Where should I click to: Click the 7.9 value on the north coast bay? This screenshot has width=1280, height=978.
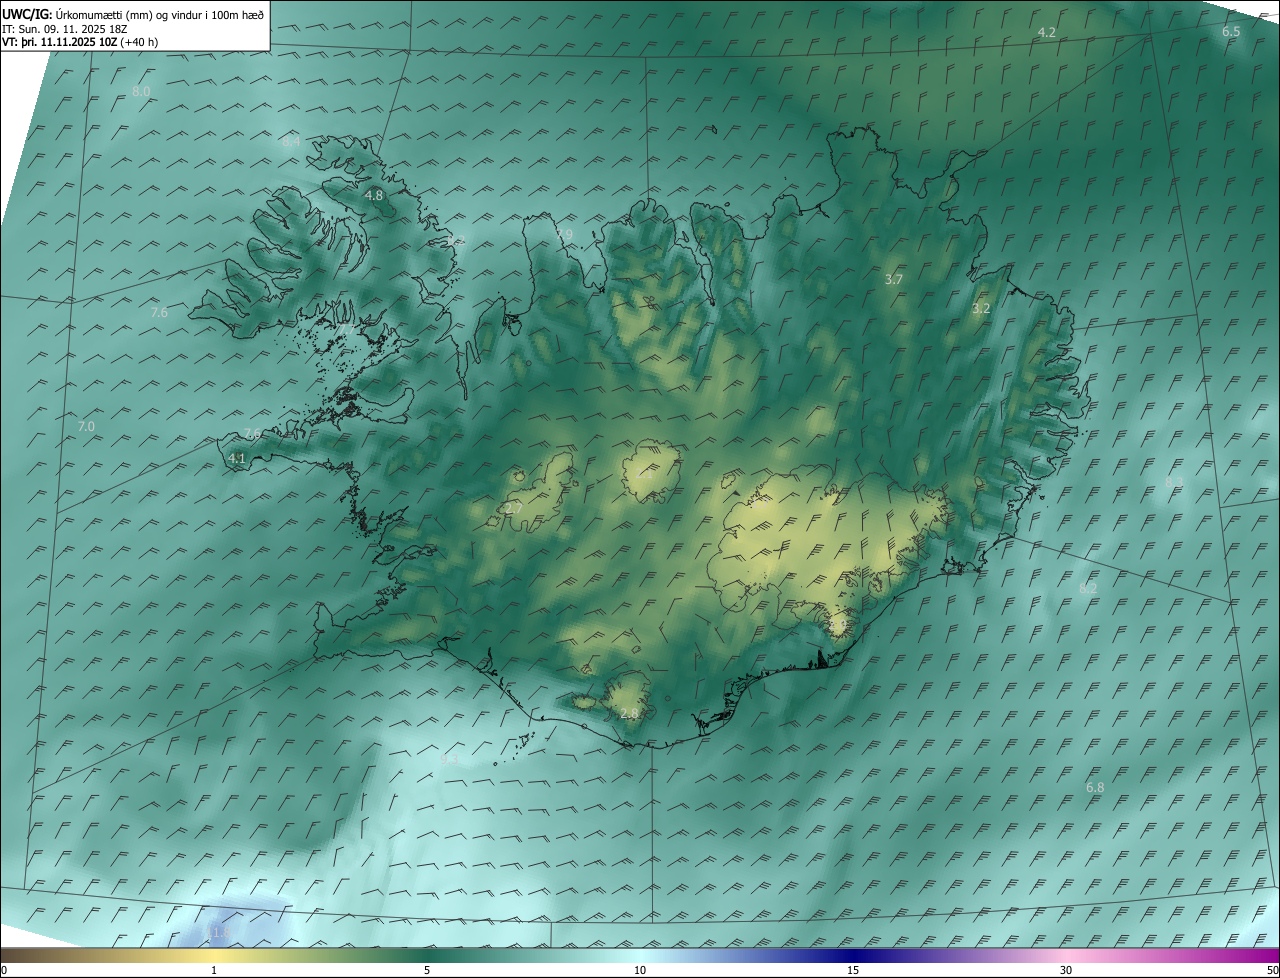(x=565, y=234)
